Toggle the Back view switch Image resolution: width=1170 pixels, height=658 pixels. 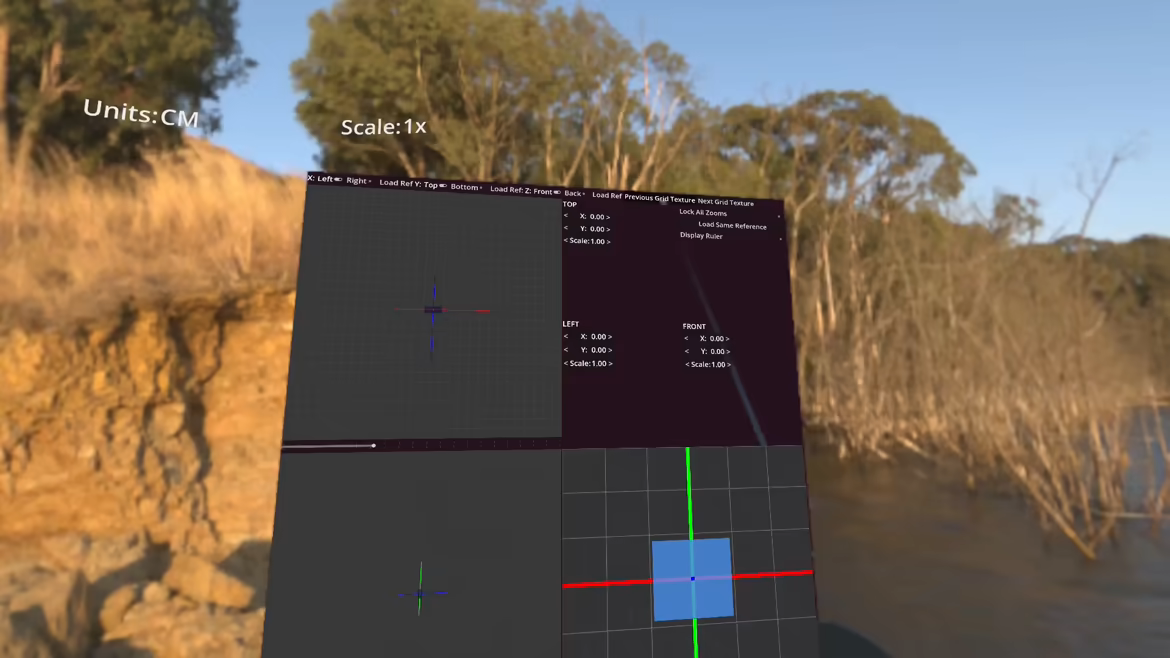[x=584, y=193]
